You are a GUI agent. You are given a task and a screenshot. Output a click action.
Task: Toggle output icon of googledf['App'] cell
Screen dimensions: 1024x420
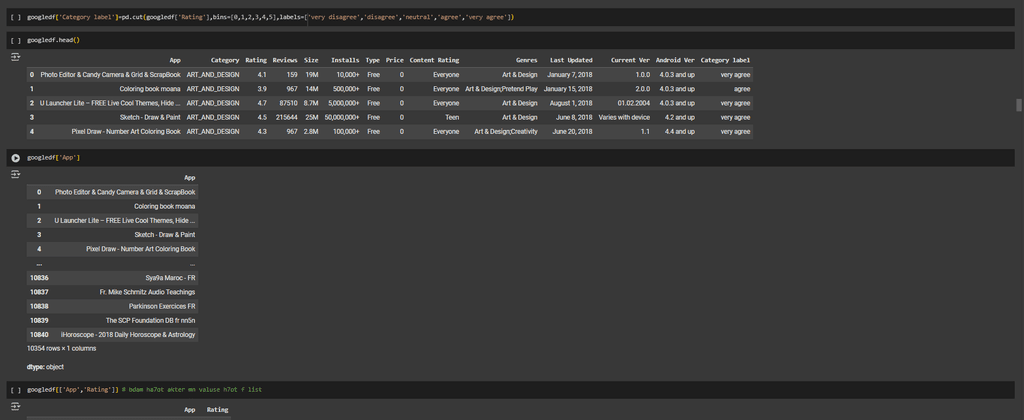tap(16, 174)
